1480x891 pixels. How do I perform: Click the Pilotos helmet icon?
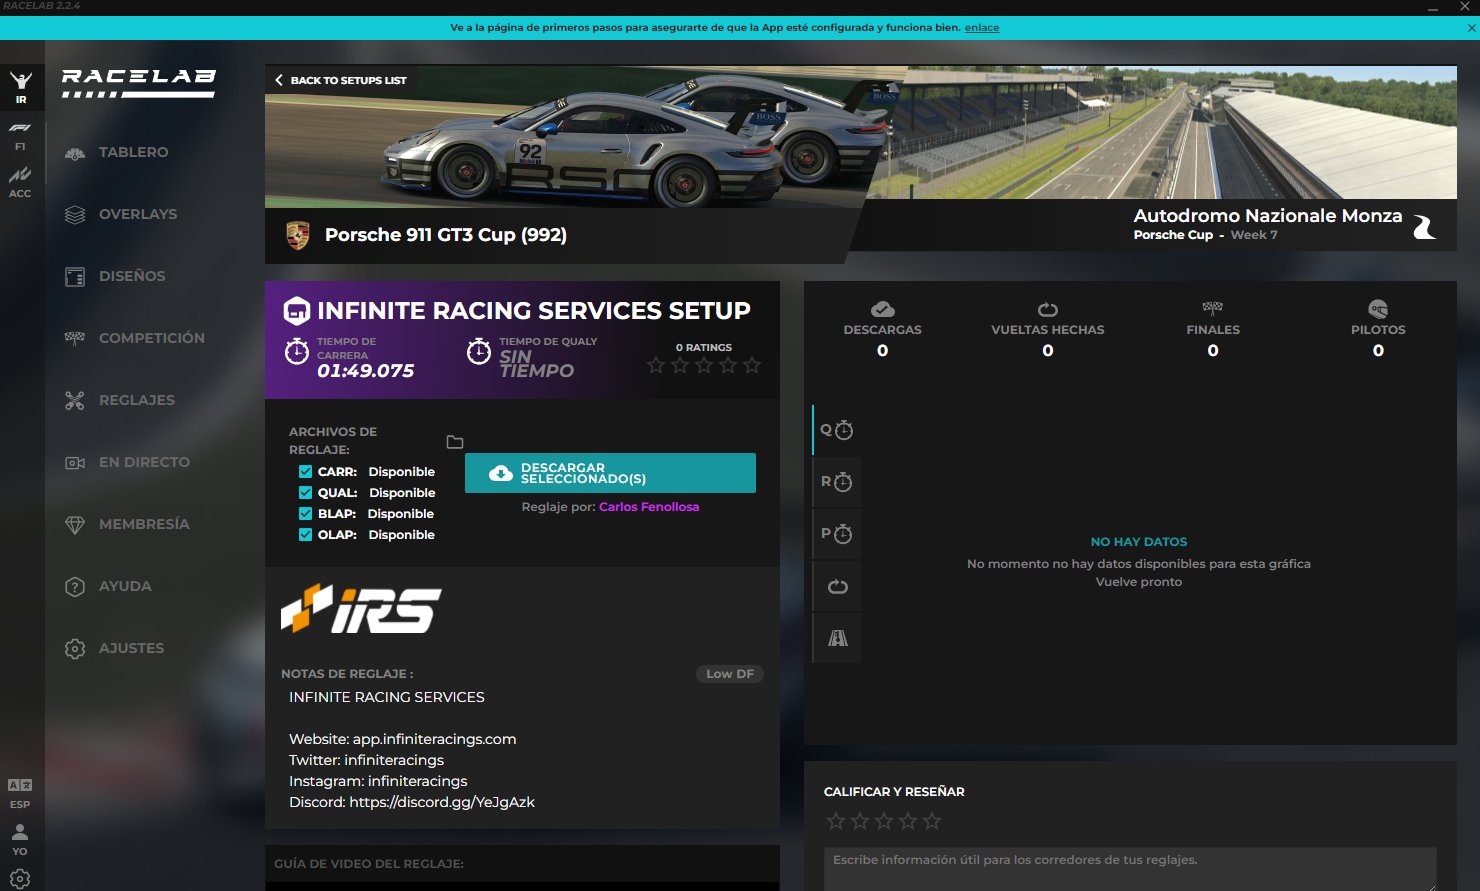(1378, 309)
